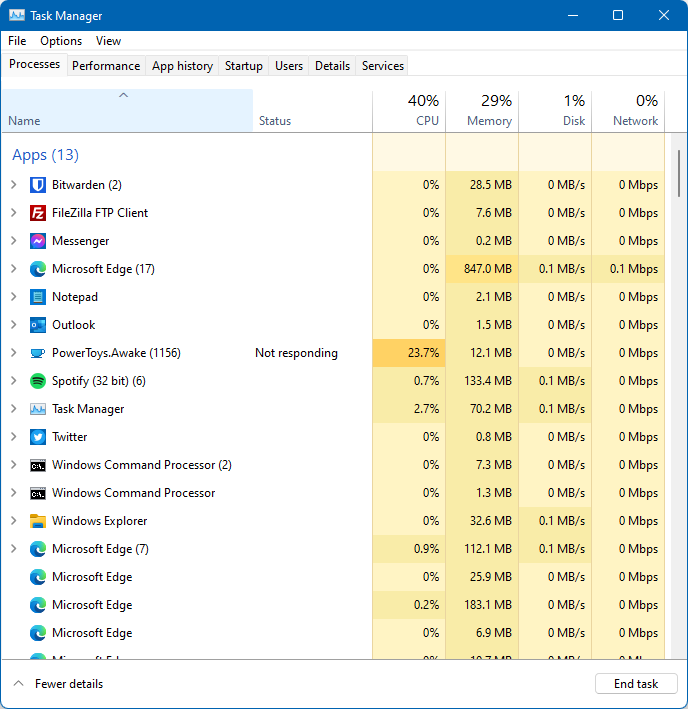Select the Windows Command Processor 1.3 MB row
Screen dimensions: 688x709
pos(333,493)
